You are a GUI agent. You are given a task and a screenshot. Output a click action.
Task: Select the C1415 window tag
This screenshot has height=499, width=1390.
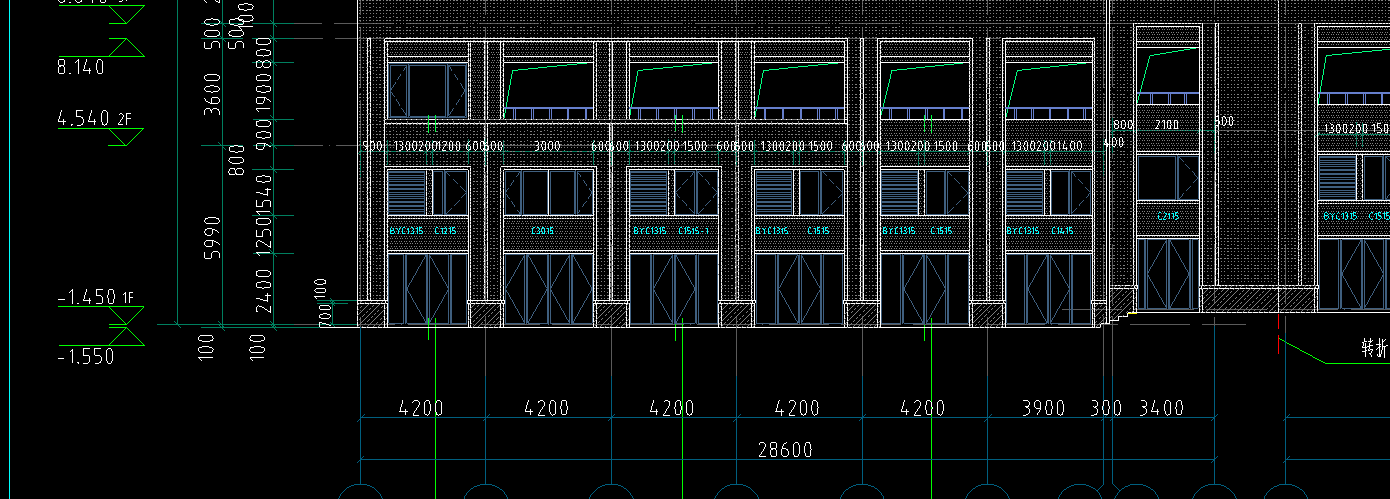click(1063, 231)
